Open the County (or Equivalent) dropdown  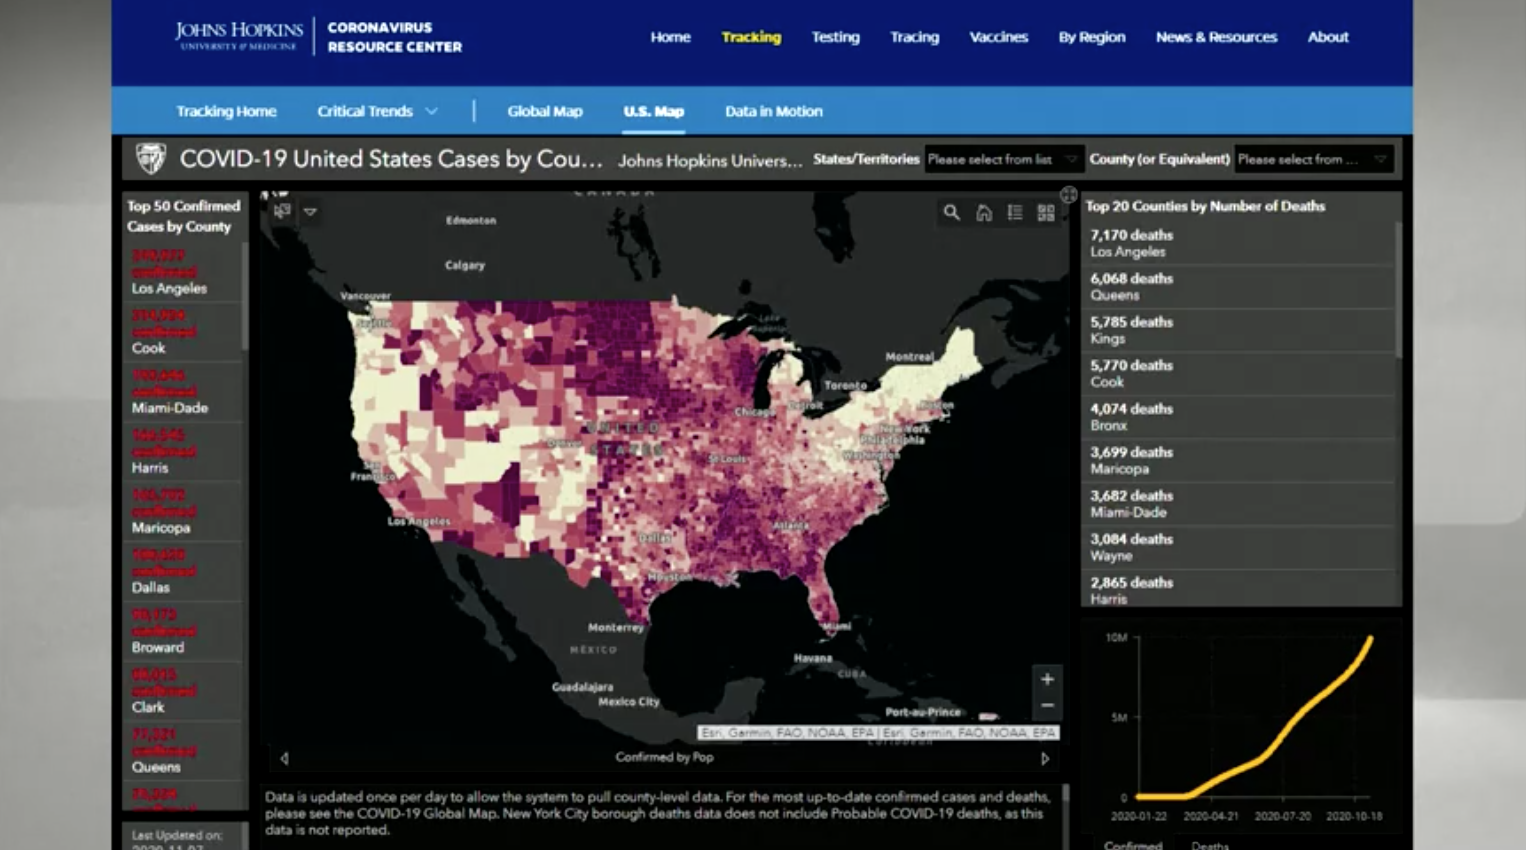click(x=1312, y=159)
